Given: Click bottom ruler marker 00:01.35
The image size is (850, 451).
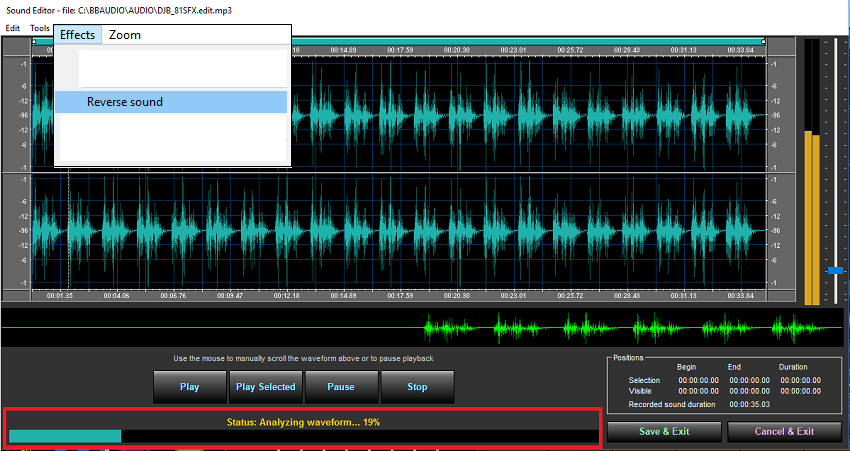Looking at the screenshot, I should [60, 296].
